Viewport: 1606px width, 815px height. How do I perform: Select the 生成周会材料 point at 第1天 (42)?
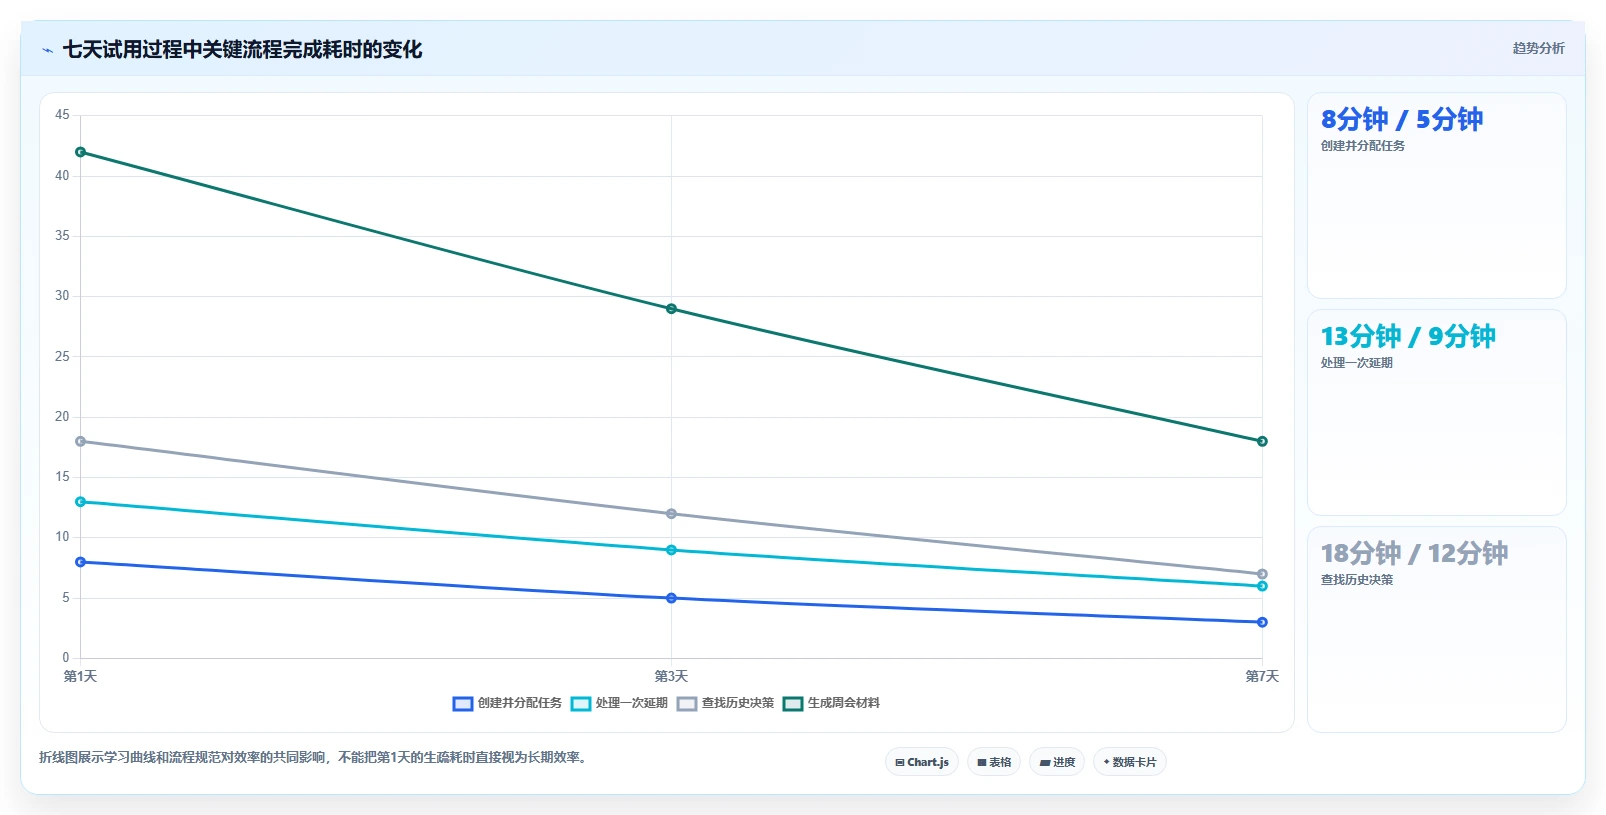pyautogui.click(x=80, y=152)
